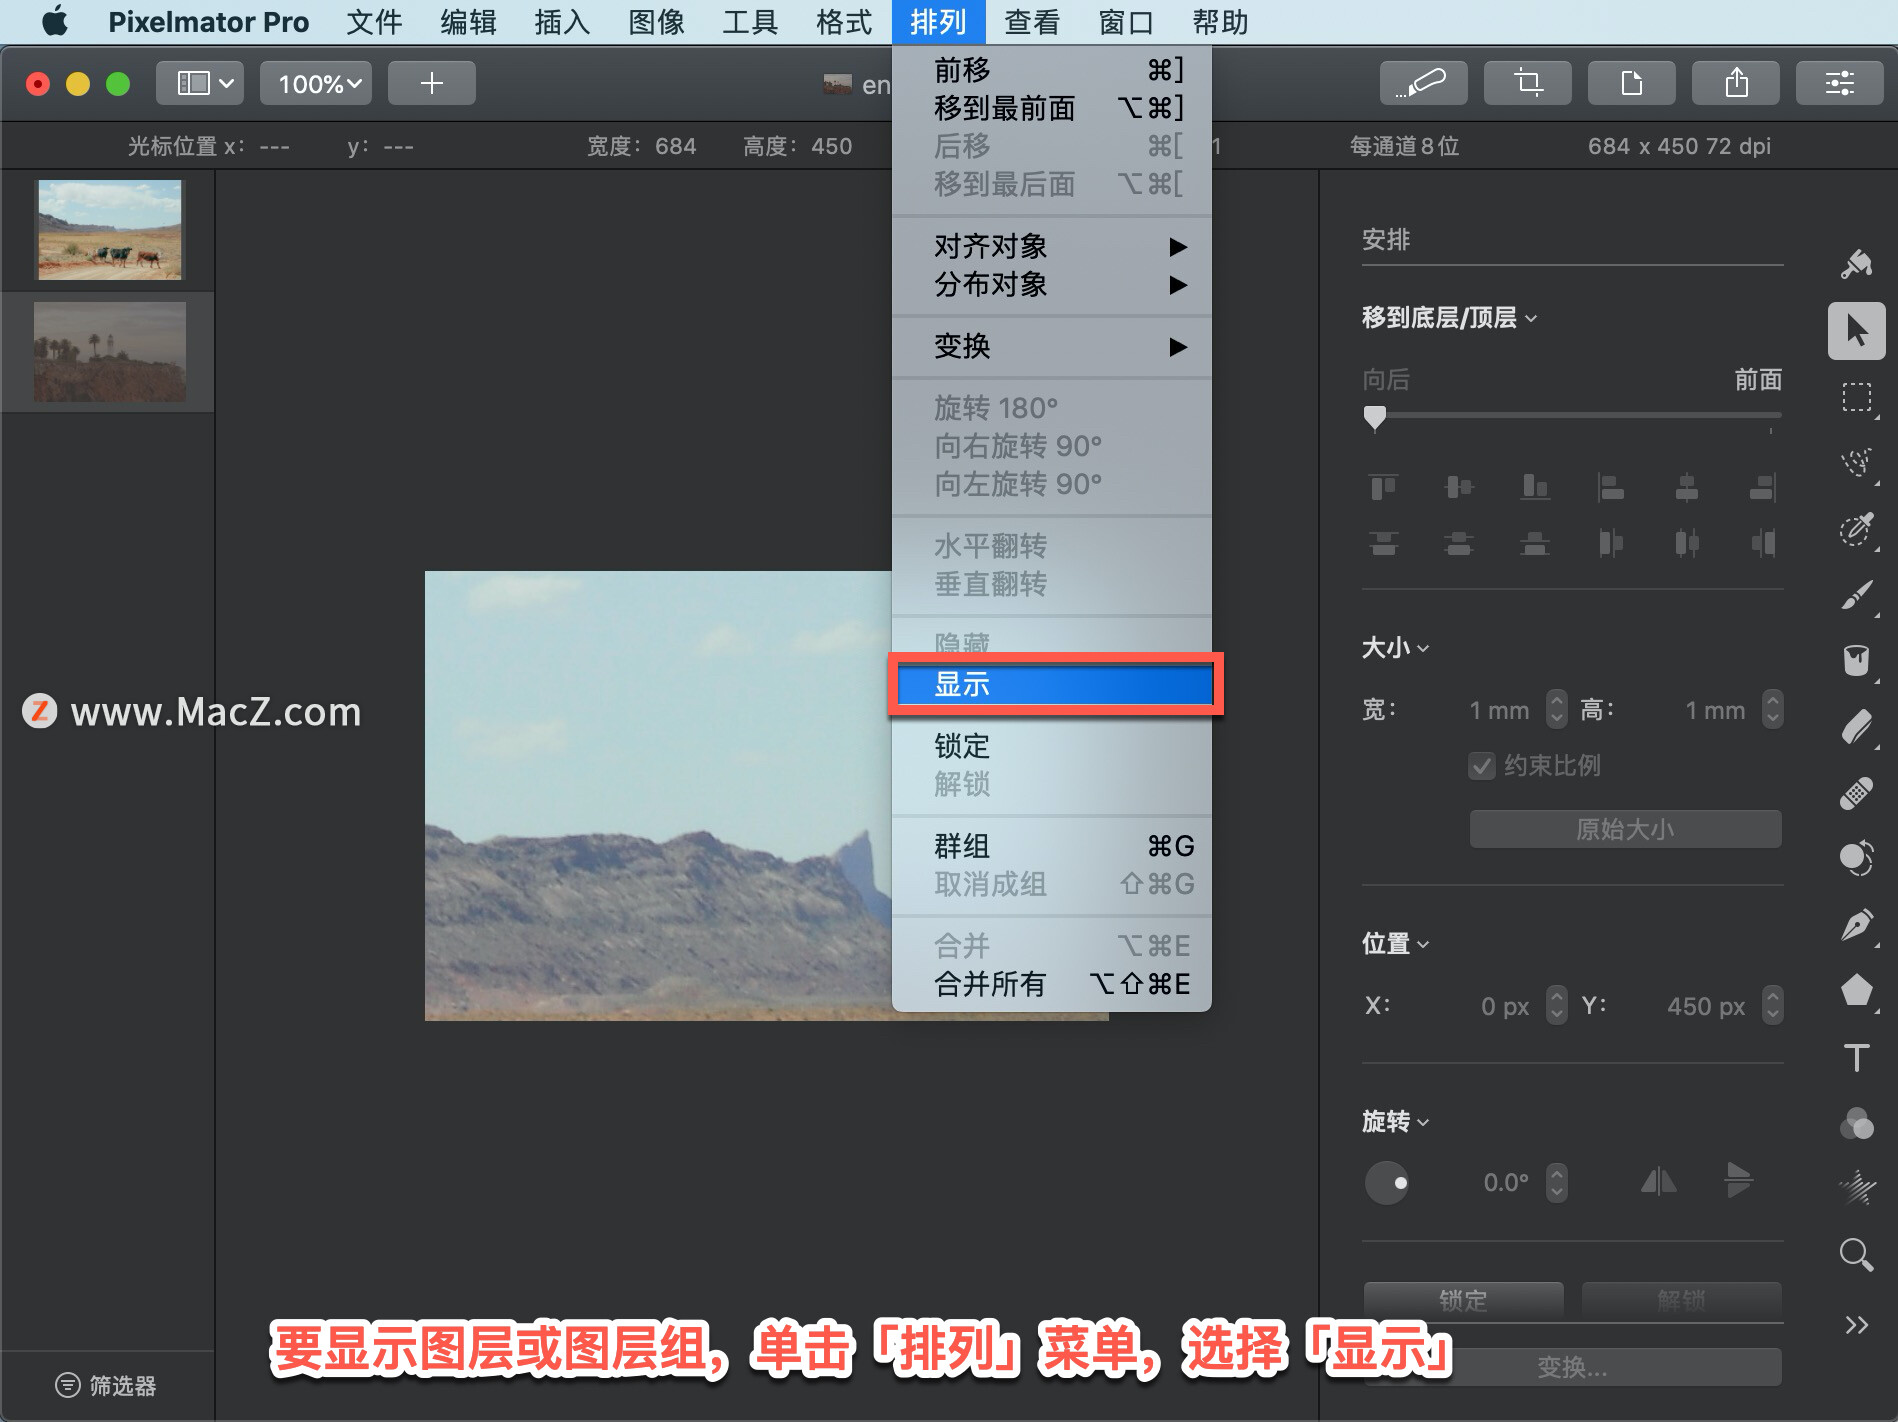Viewport: 1898px width, 1422px height.
Task: Select the Quick Selection tool
Action: 1856,529
